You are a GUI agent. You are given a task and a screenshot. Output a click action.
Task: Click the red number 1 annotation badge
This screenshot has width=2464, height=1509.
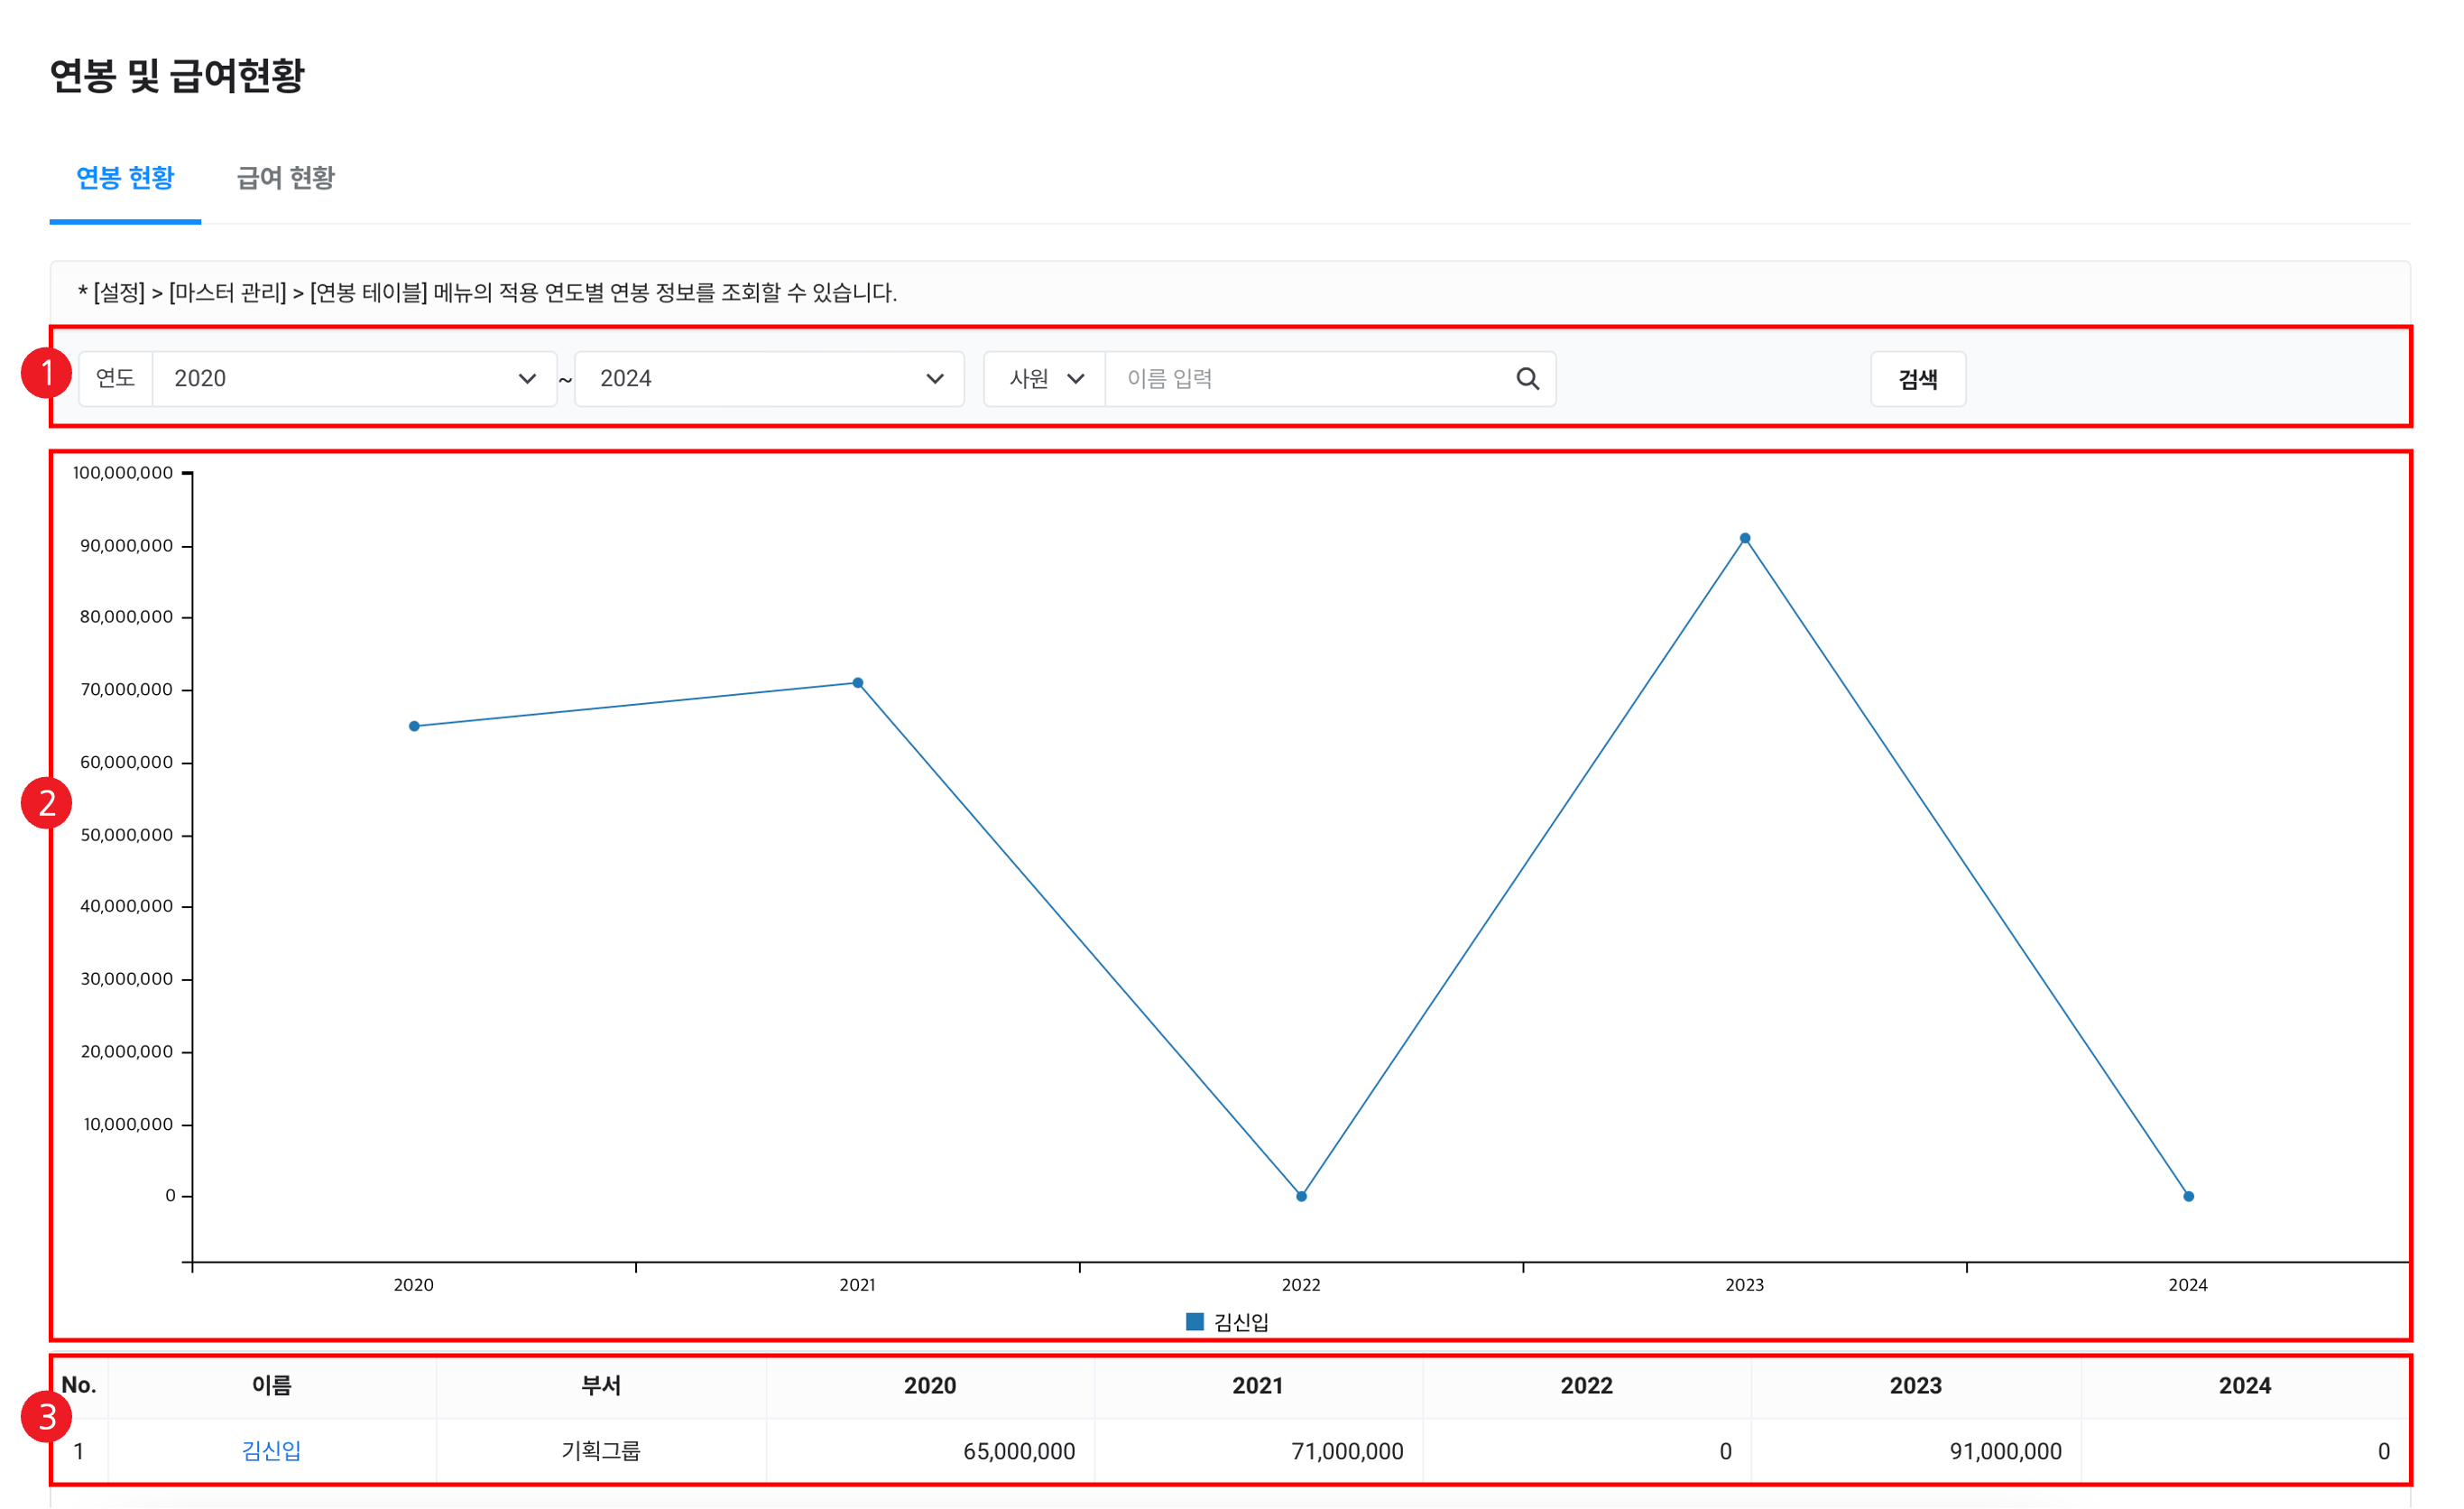point(46,374)
